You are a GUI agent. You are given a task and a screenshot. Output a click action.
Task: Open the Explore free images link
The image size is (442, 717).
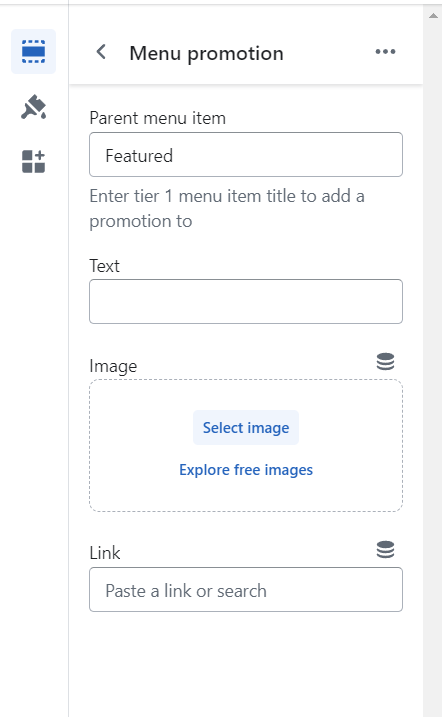coord(246,470)
